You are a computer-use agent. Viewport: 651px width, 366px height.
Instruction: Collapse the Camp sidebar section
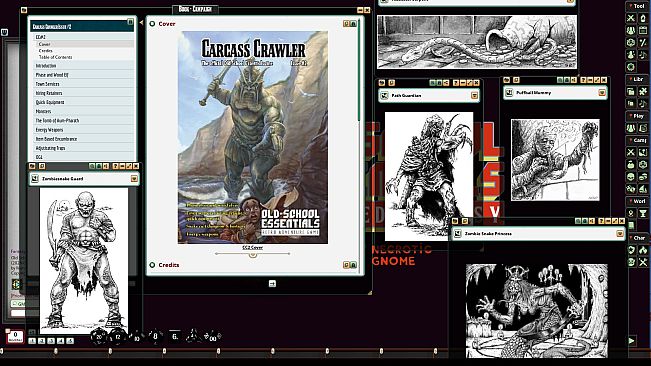638,140
